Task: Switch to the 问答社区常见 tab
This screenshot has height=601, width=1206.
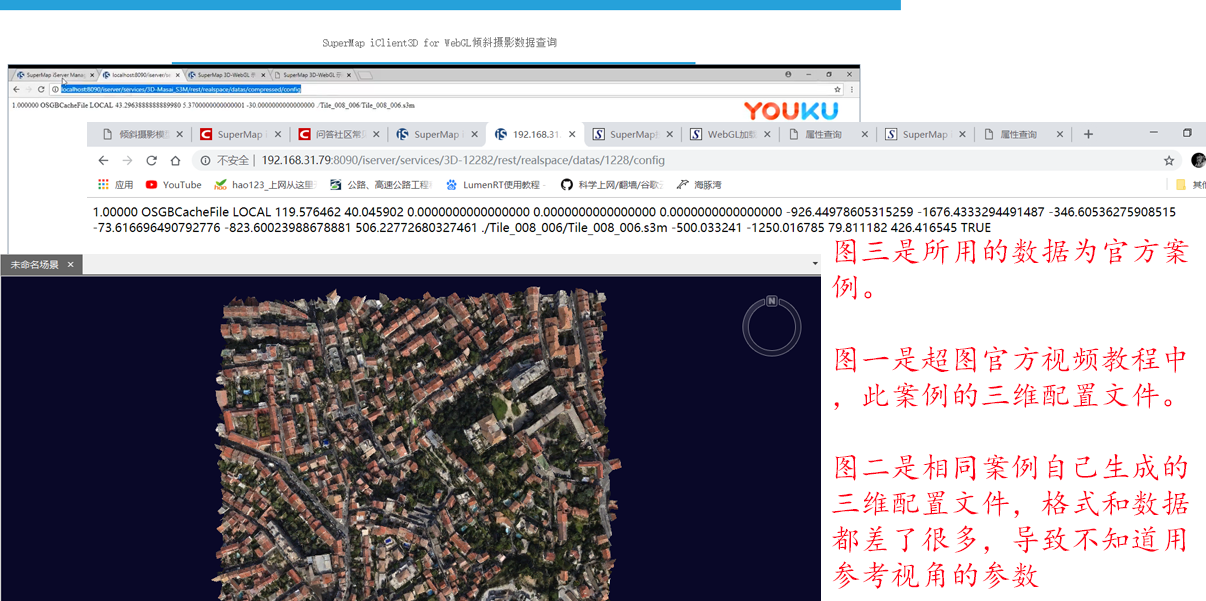Action: pos(338,134)
